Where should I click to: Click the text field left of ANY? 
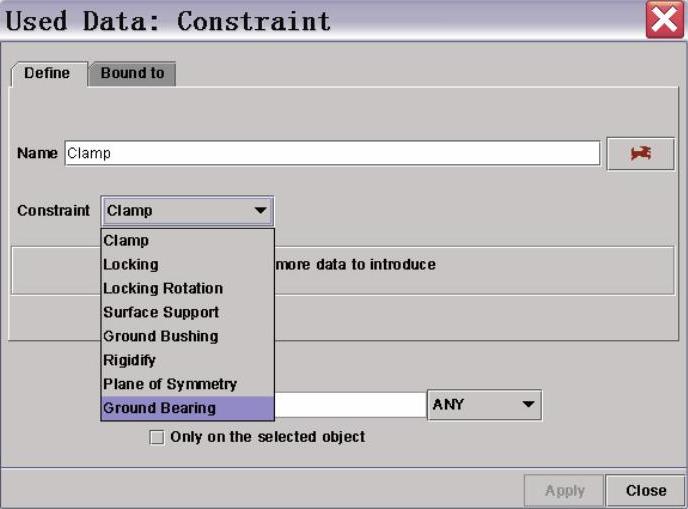pos(350,405)
